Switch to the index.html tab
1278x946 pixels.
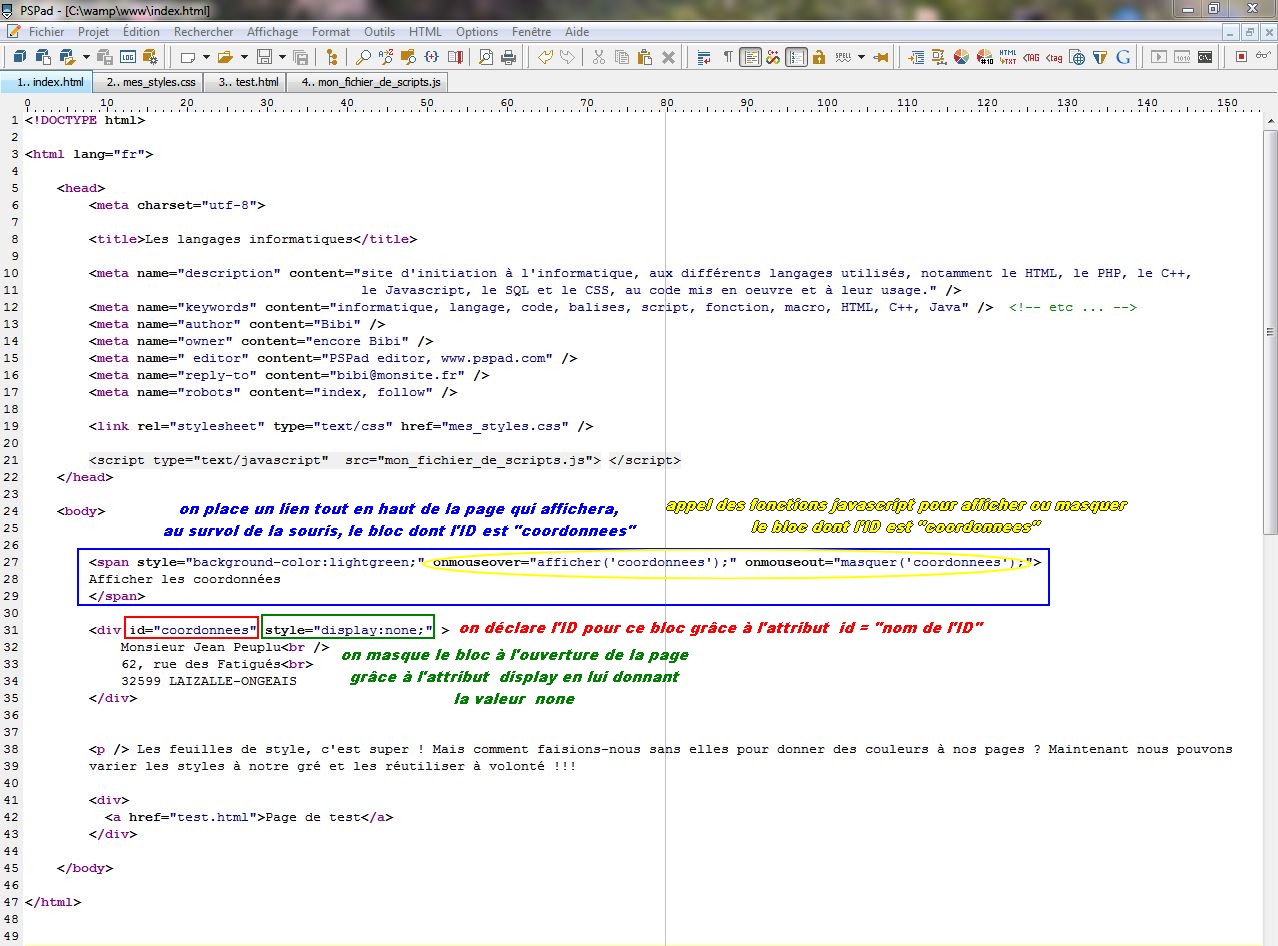(48, 82)
